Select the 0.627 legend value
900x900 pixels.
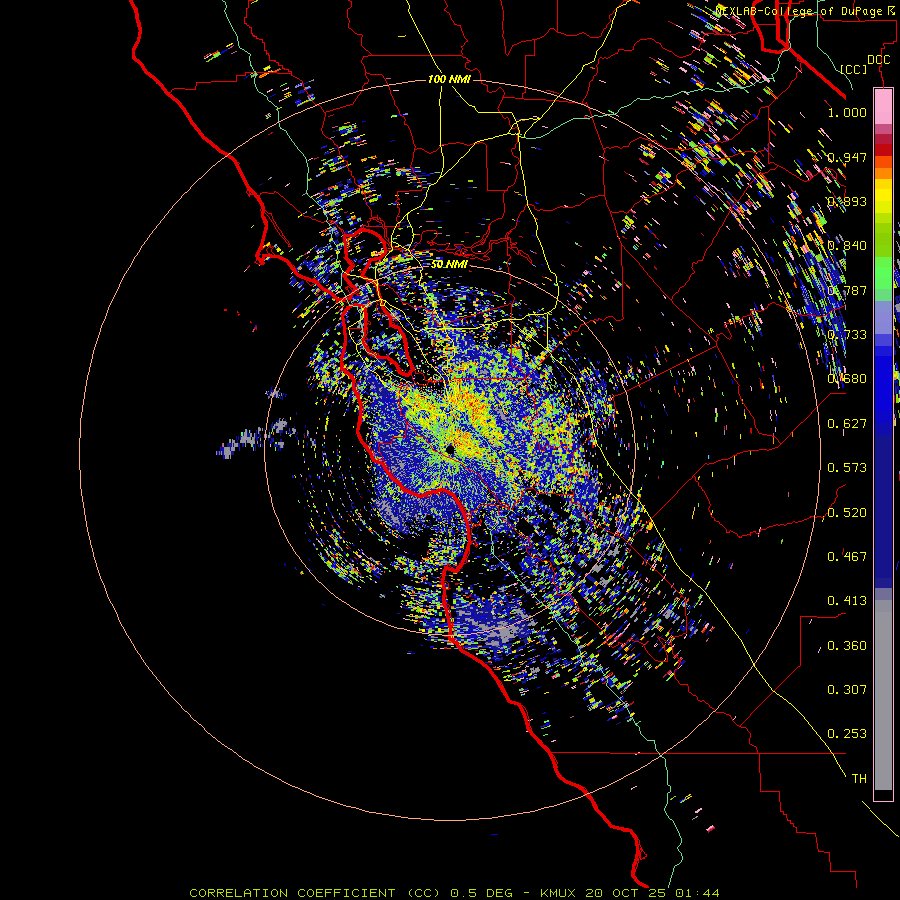847,424
